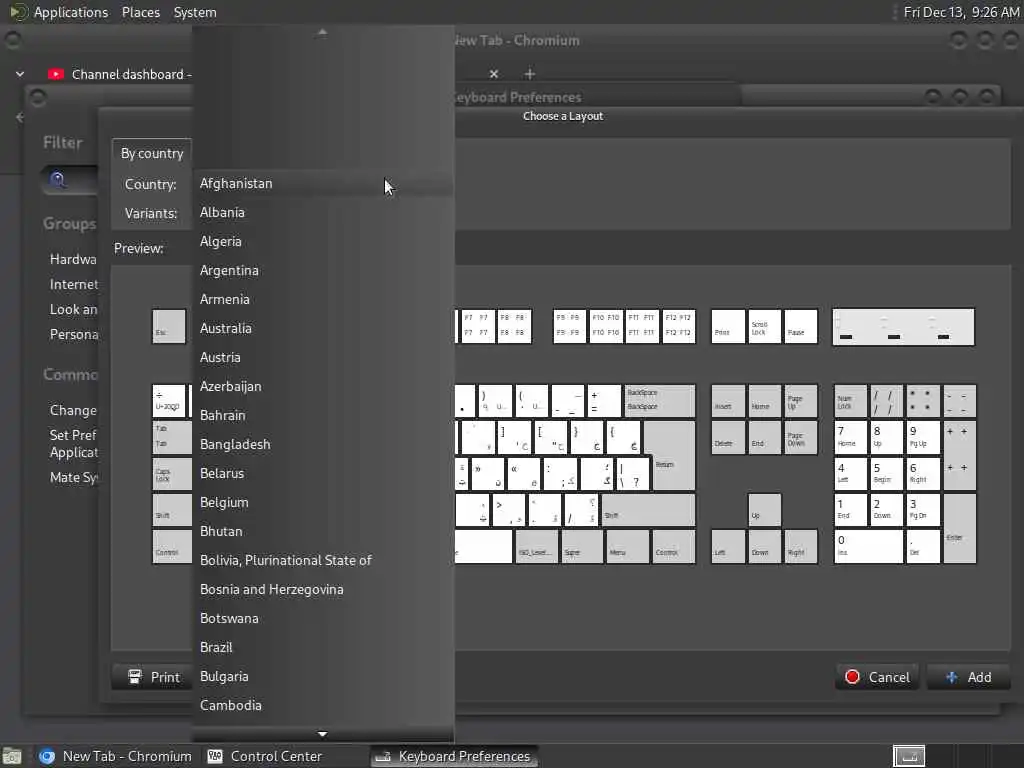1024x768 pixels.
Task: Open Internet group in Control Center
Action: pos(73,284)
